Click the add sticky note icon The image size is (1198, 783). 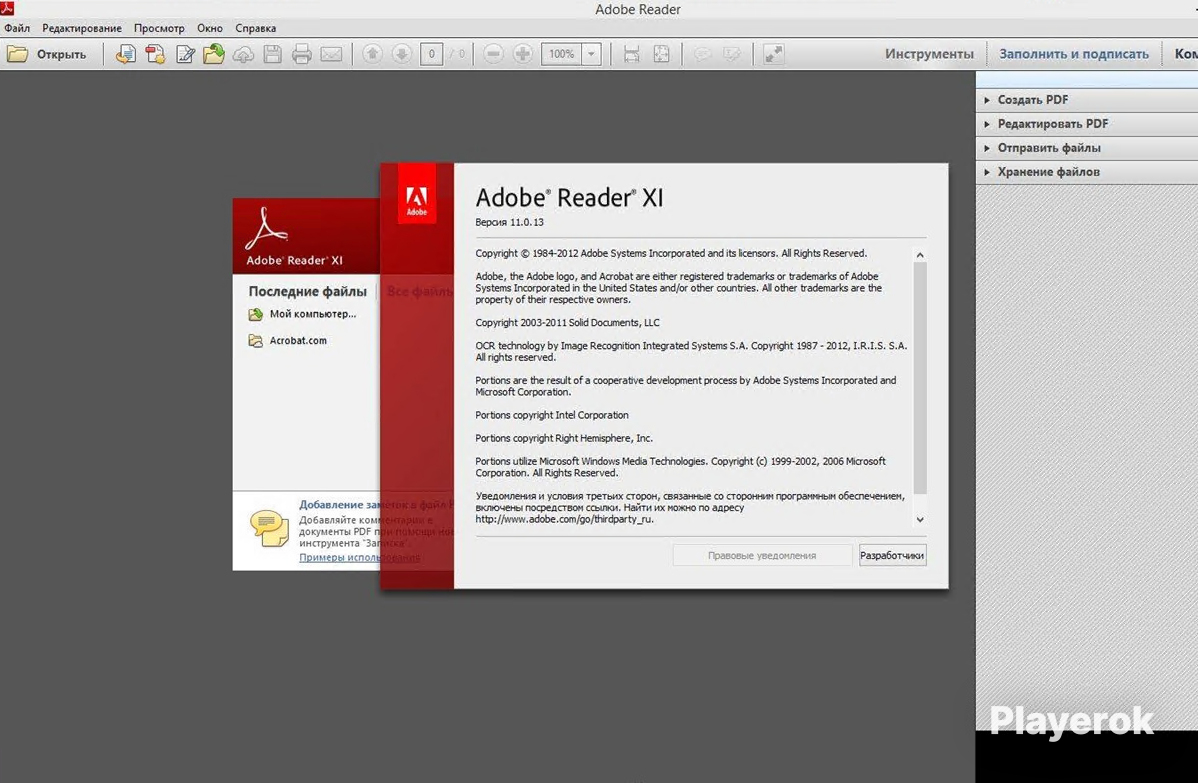[701, 54]
